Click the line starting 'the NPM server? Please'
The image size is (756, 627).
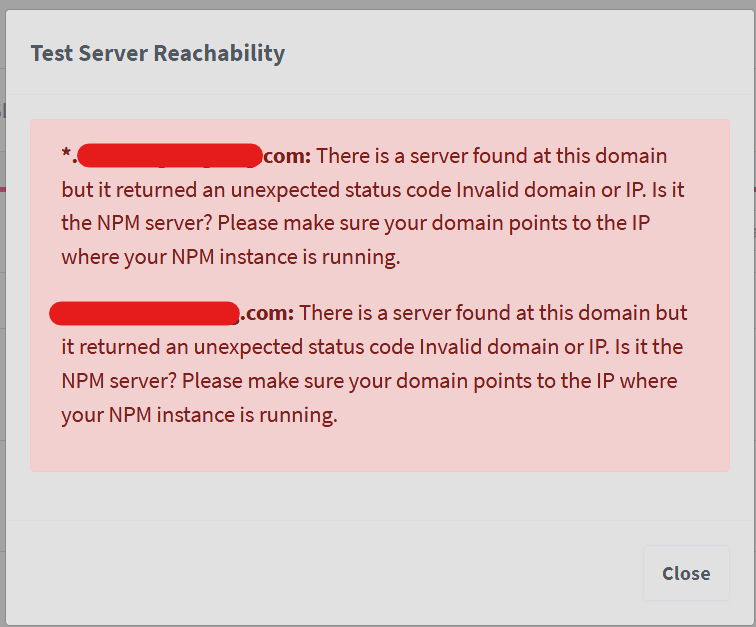(355, 223)
